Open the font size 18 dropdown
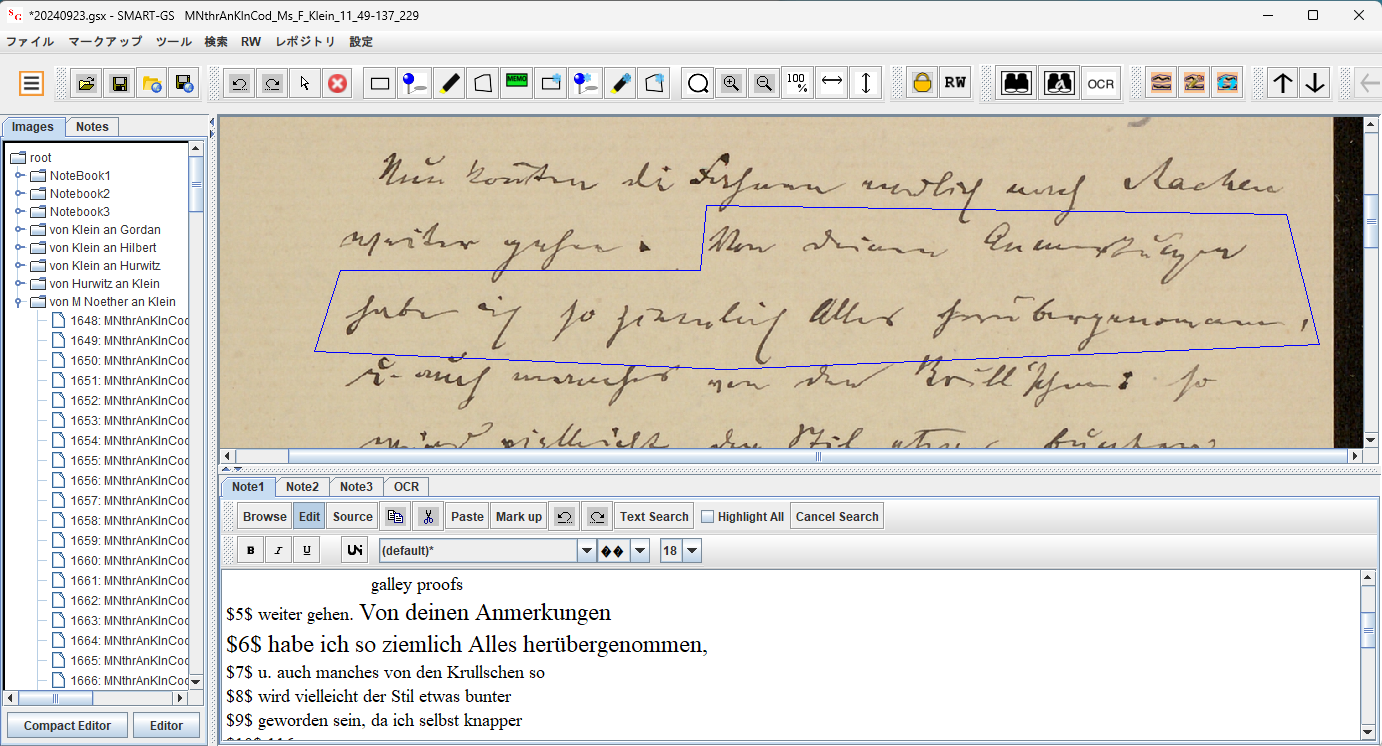The height and width of the screenshot is (746, 1382). coord(692,550)
